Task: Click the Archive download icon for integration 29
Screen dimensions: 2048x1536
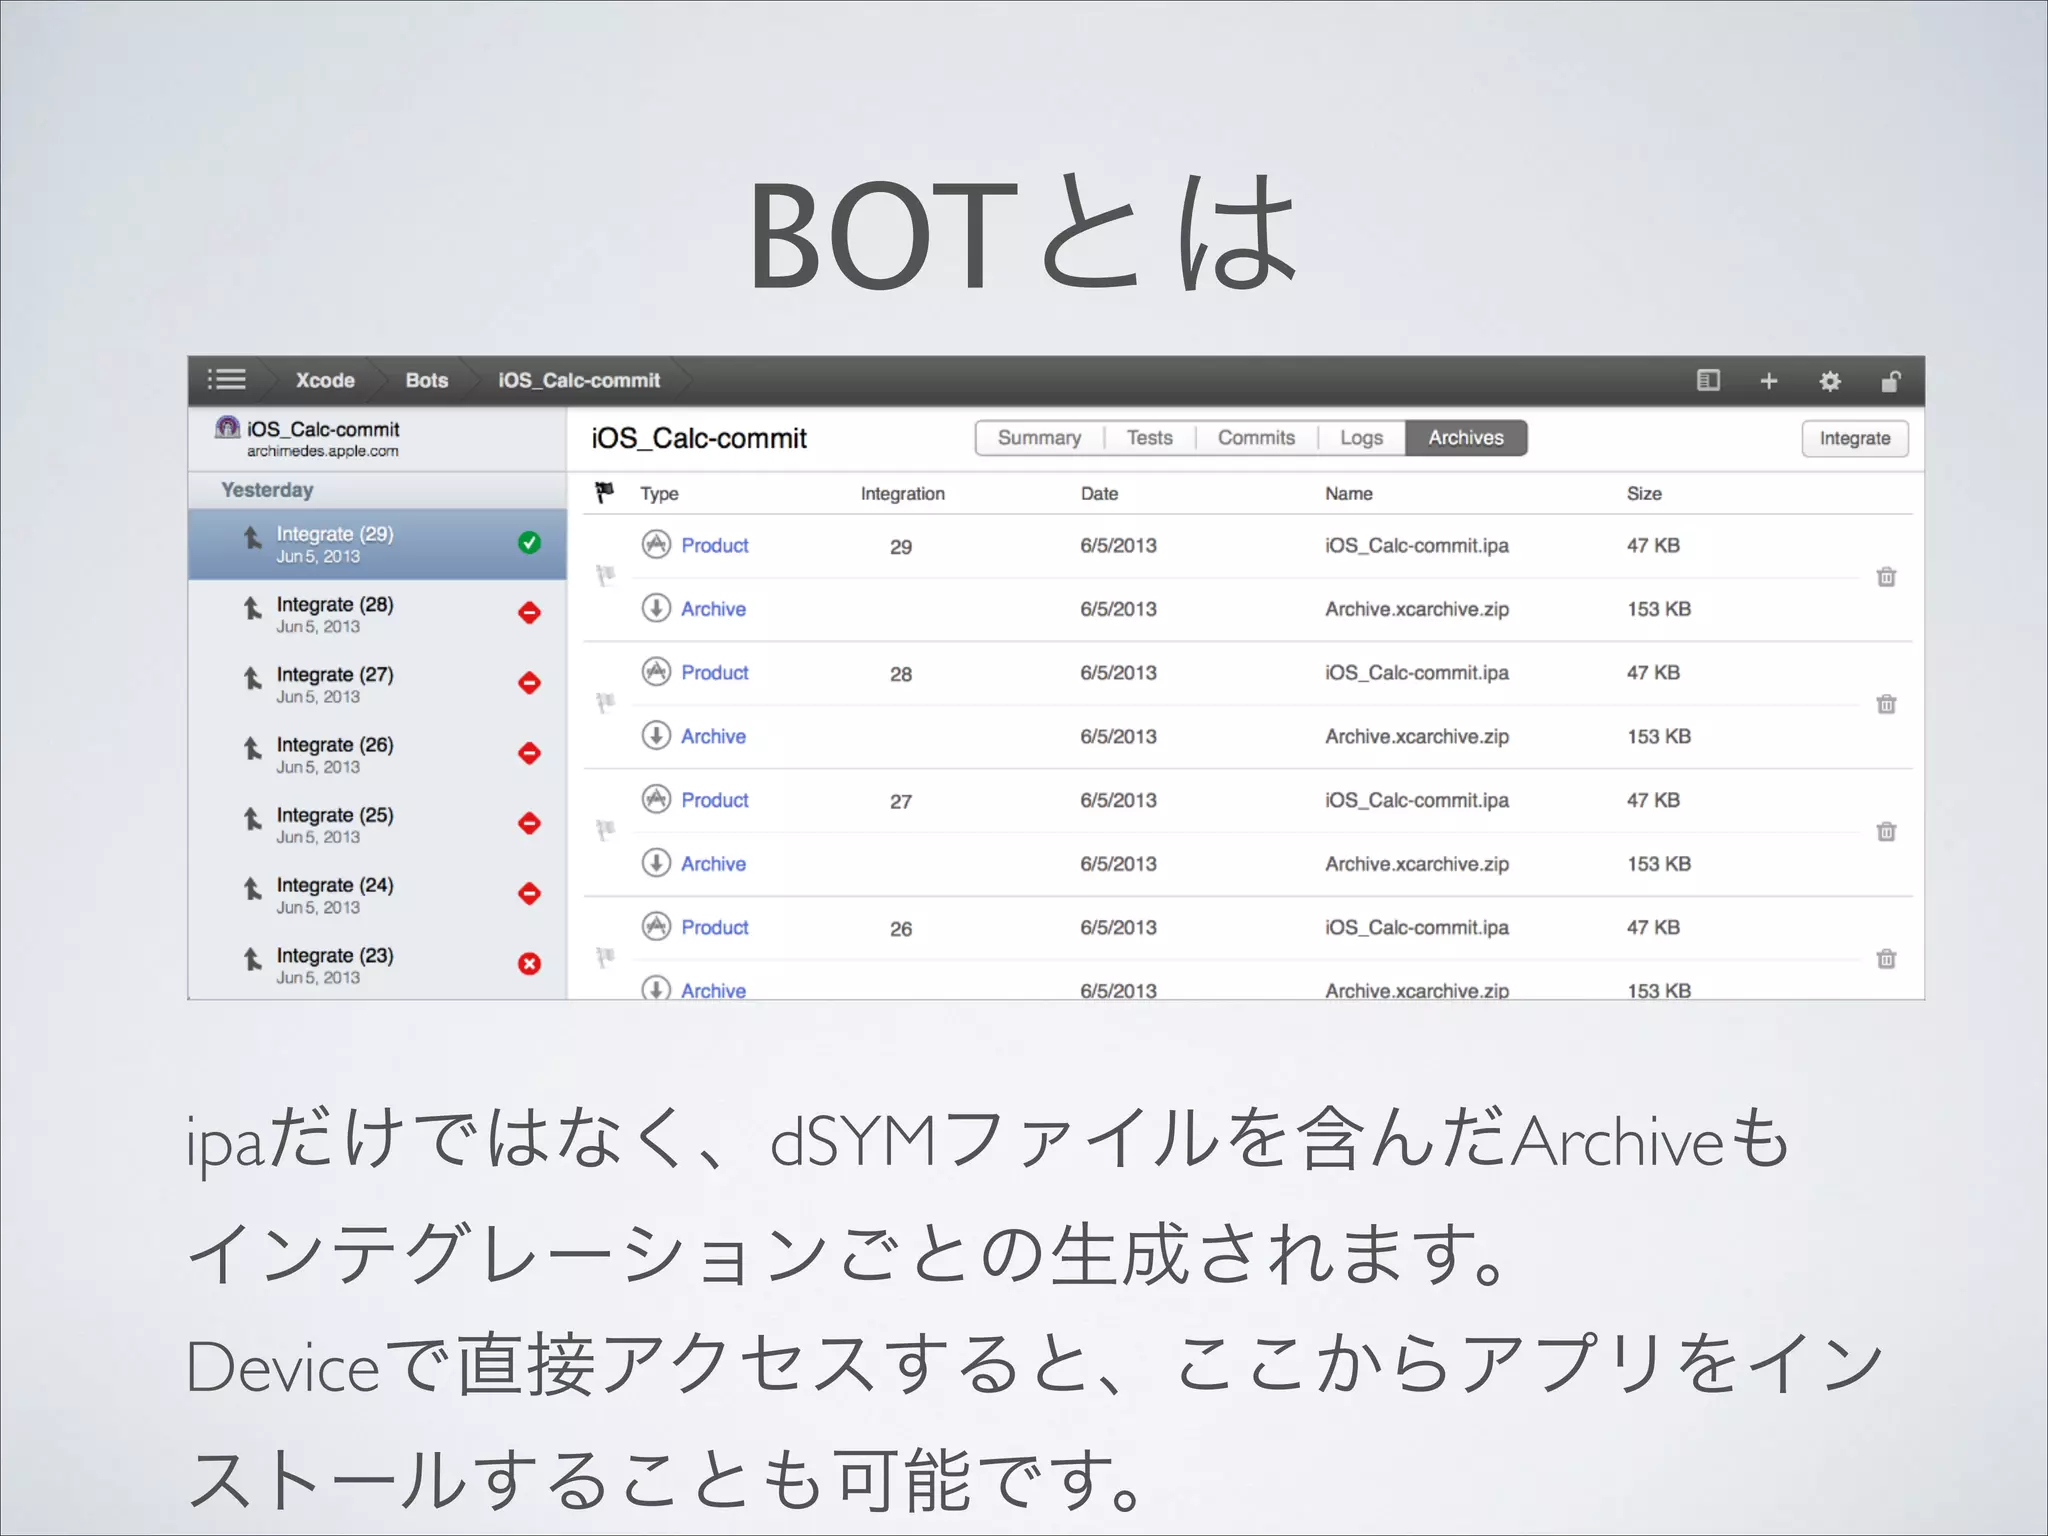Action: point(656,608)
